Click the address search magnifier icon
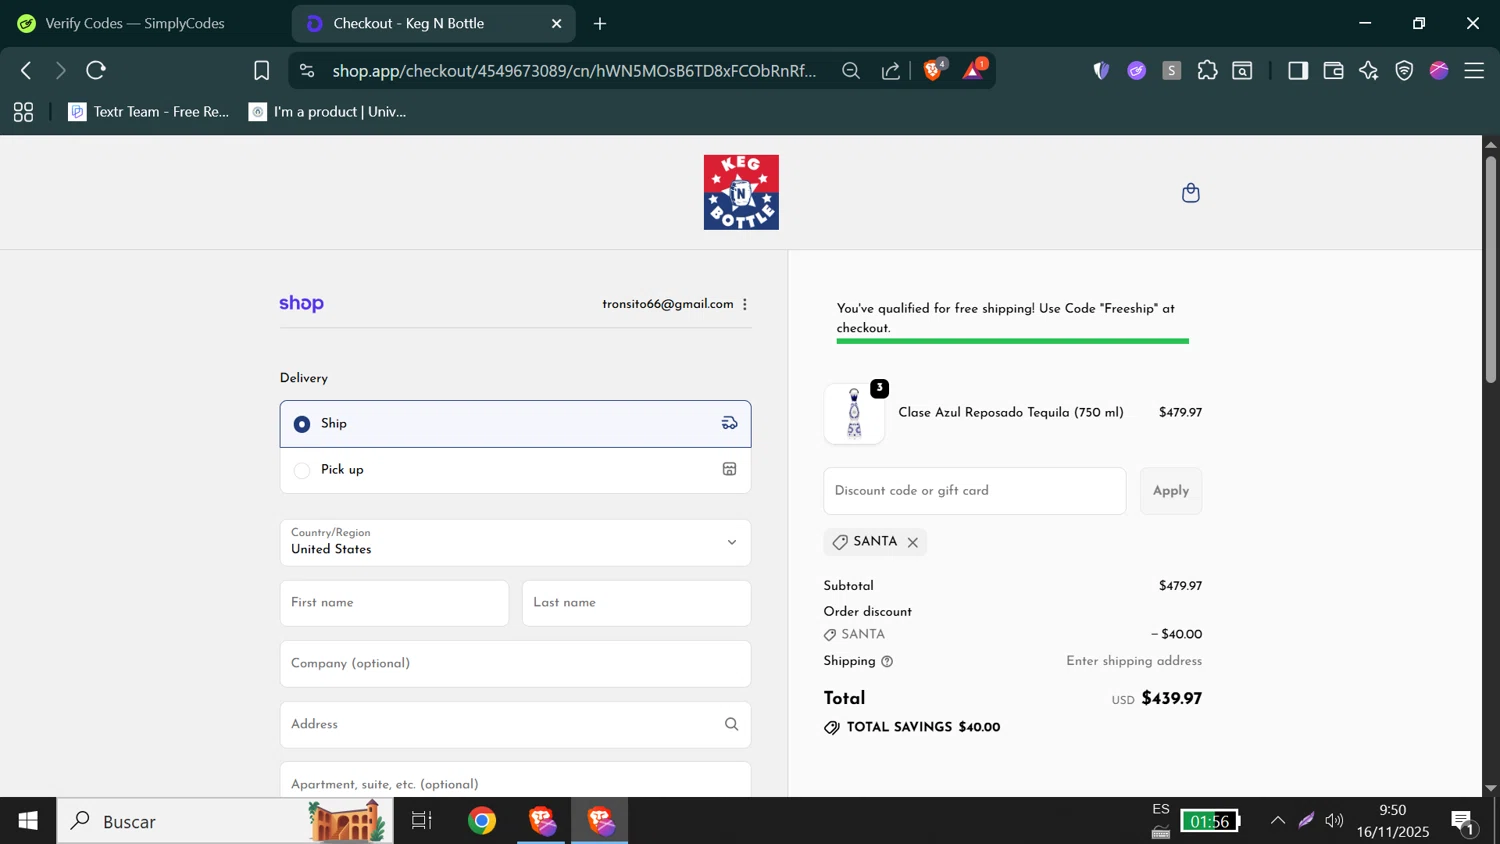Screen dimensions: 1500x844 click(731, 724)
